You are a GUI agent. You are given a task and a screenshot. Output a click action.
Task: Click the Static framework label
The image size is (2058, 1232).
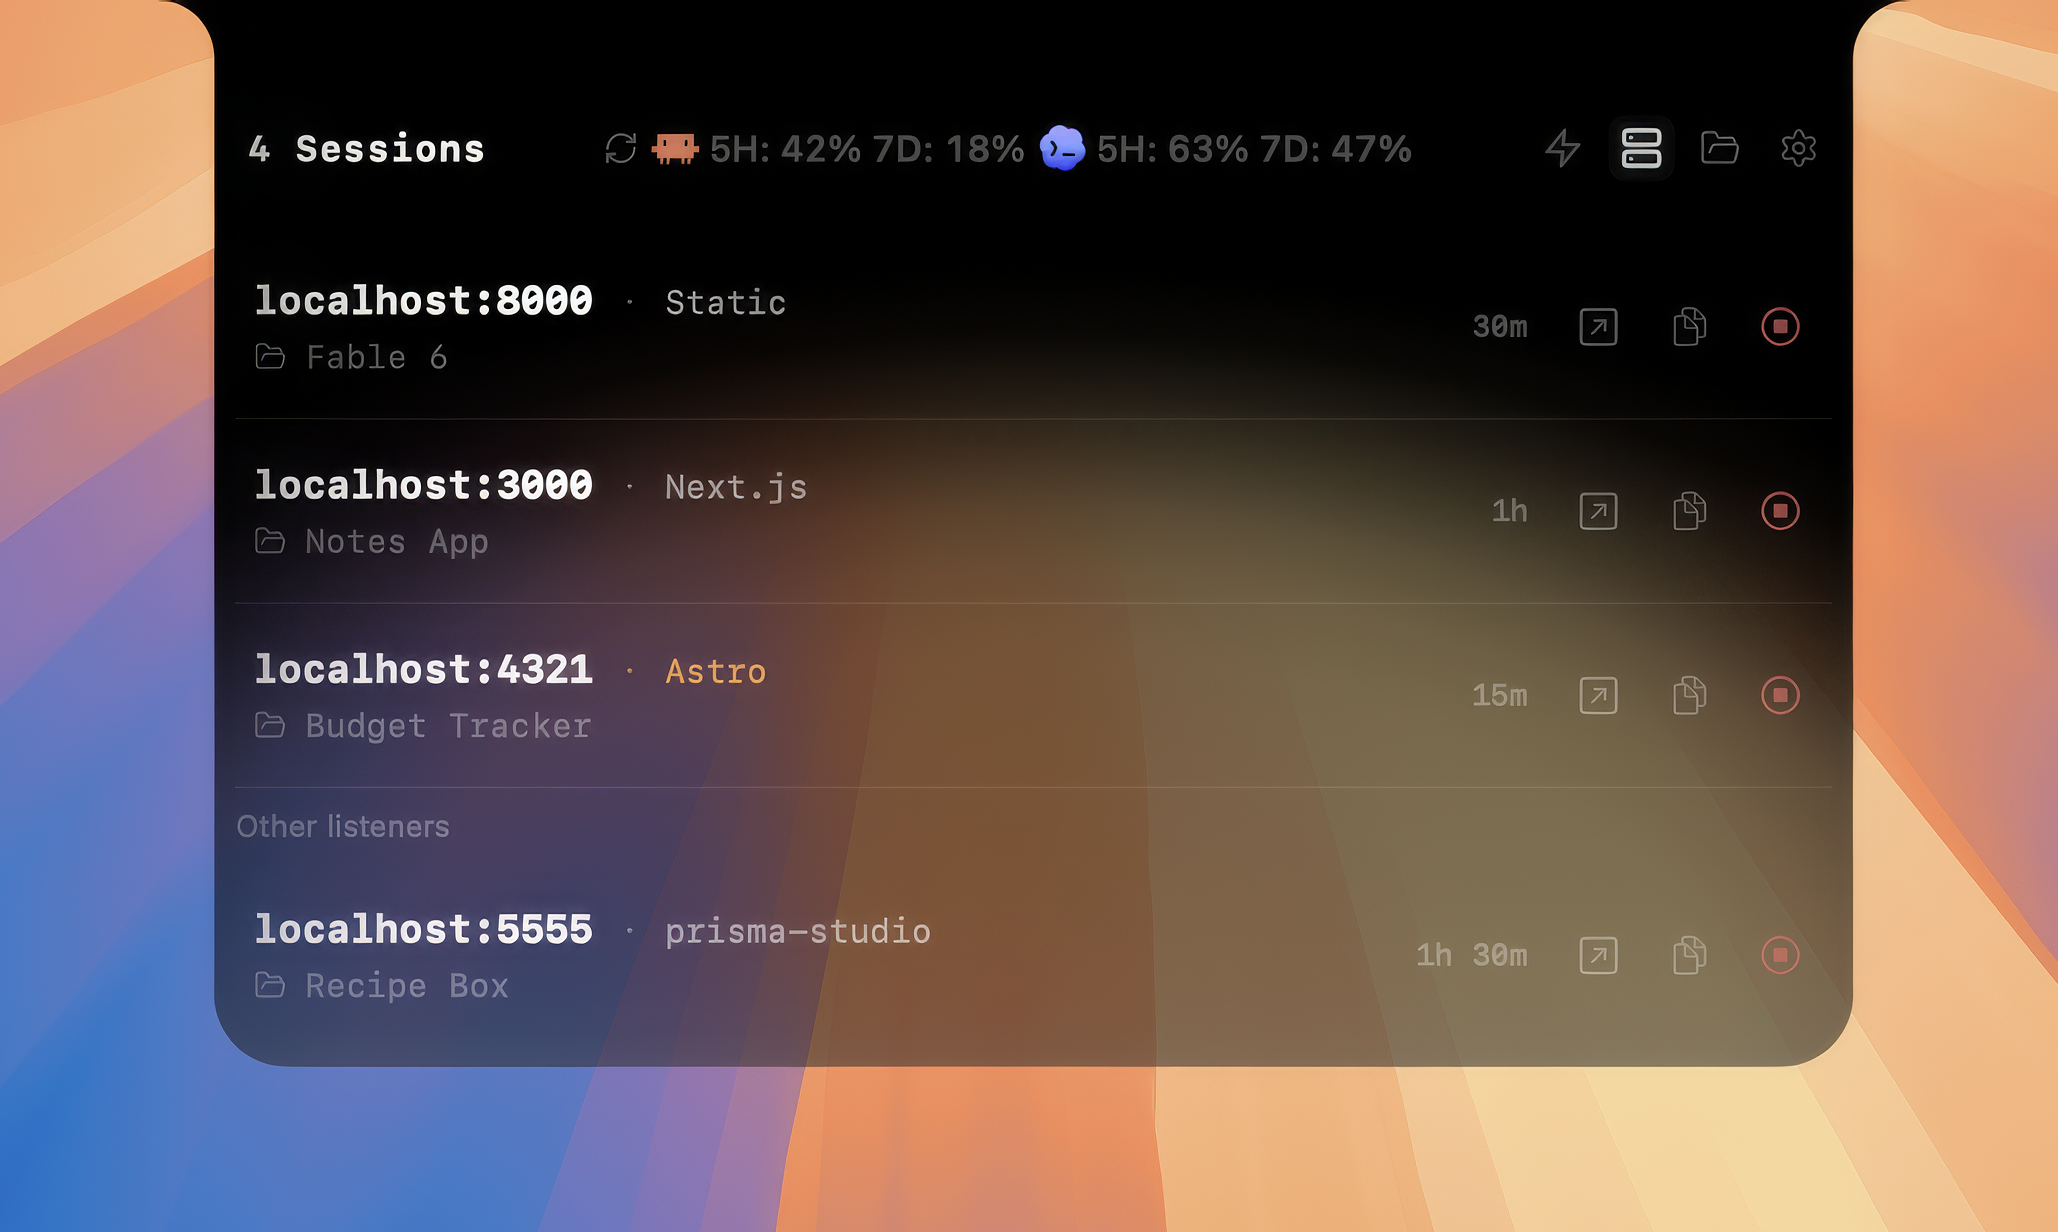coord(726,302)
